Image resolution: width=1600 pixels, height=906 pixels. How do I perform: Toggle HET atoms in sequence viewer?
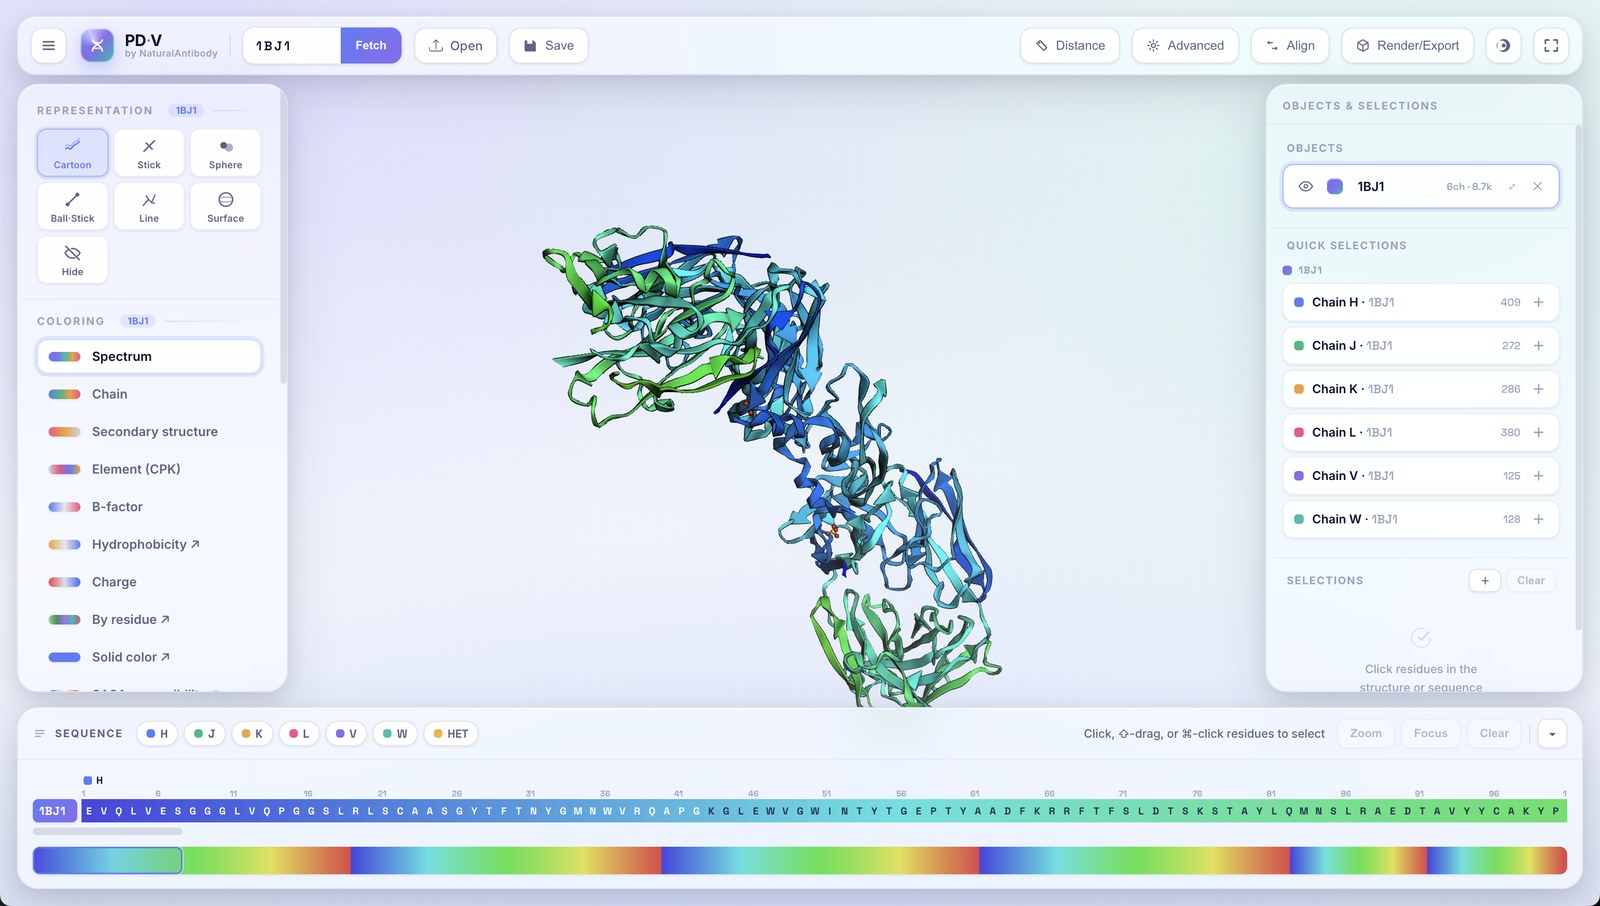click(451, 734)
